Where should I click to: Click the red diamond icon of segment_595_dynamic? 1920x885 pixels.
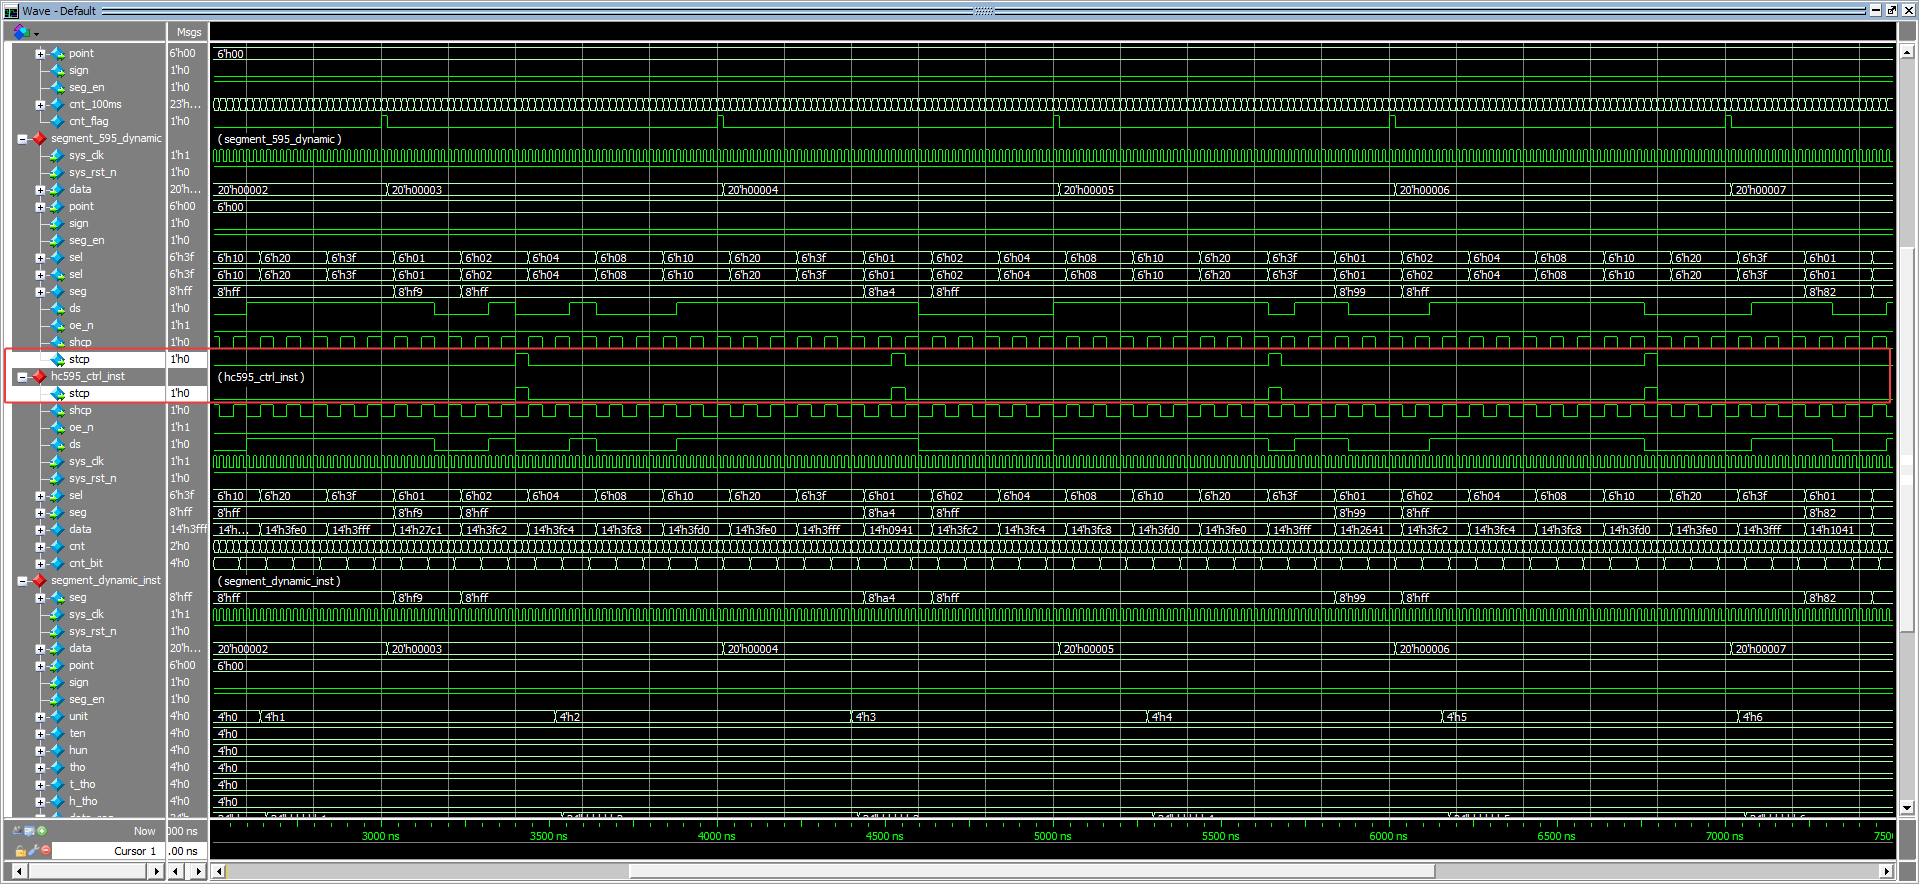pos(39,138)
